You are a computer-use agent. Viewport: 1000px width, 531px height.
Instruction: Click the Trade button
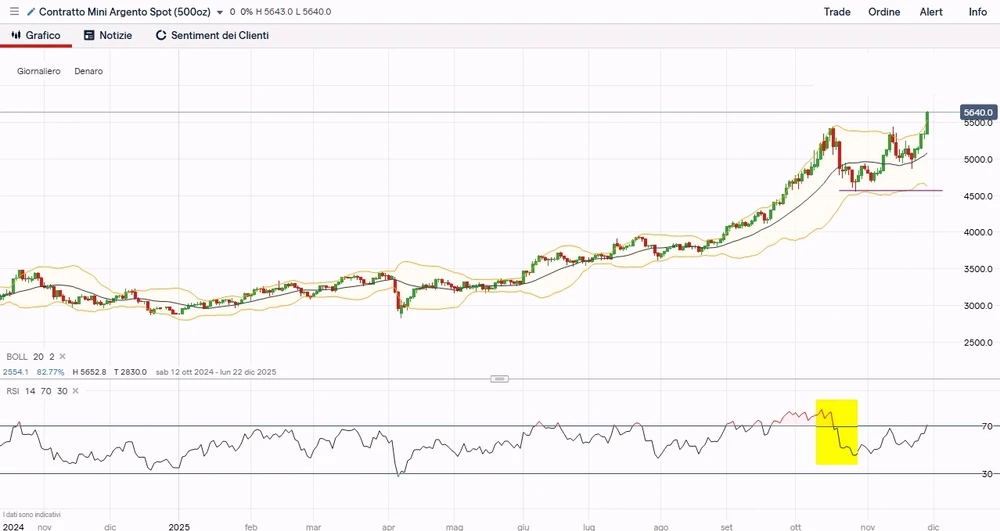pos(837,12)
